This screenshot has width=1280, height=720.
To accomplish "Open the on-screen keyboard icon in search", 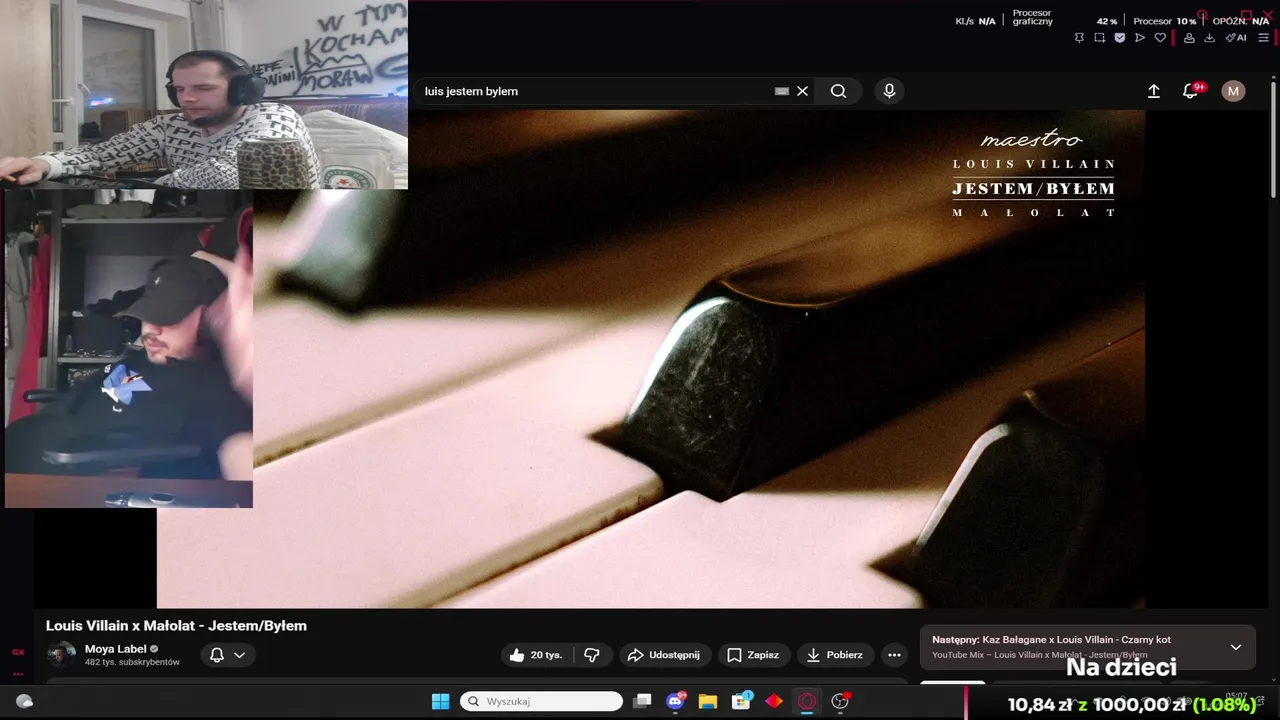I will (782, 91).
